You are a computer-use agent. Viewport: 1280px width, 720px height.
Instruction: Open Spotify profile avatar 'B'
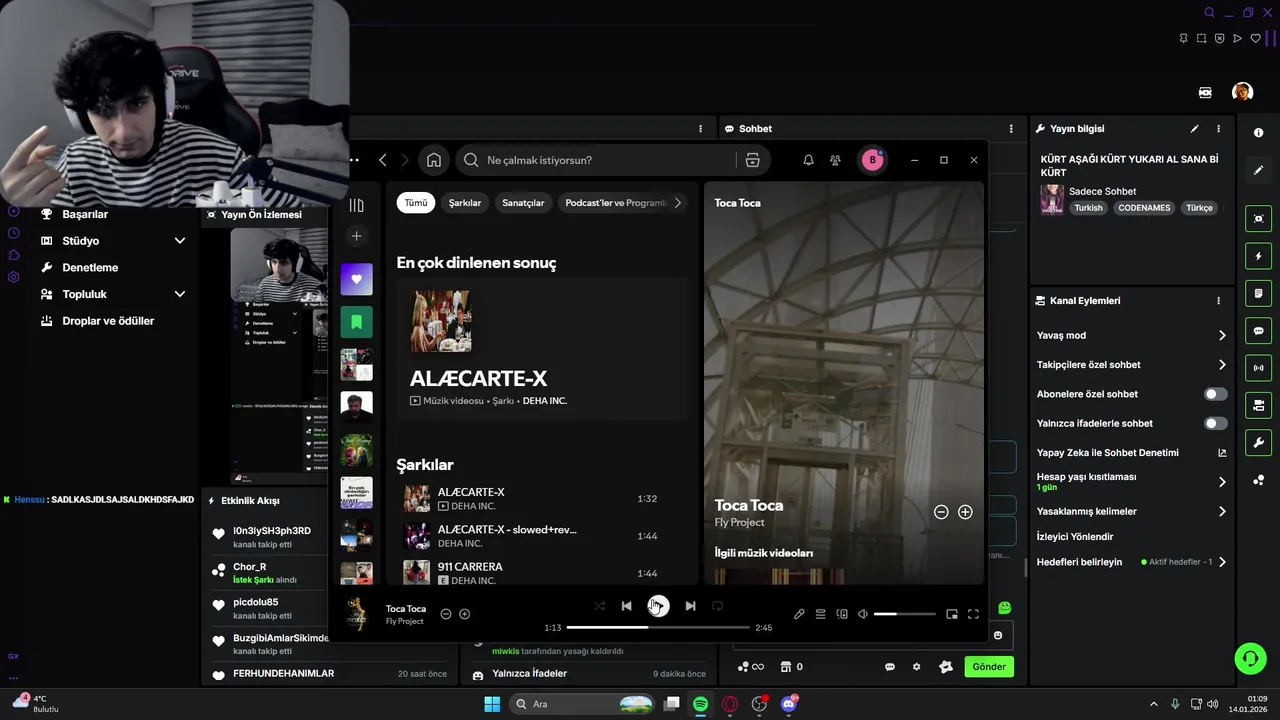pos(872,160)
